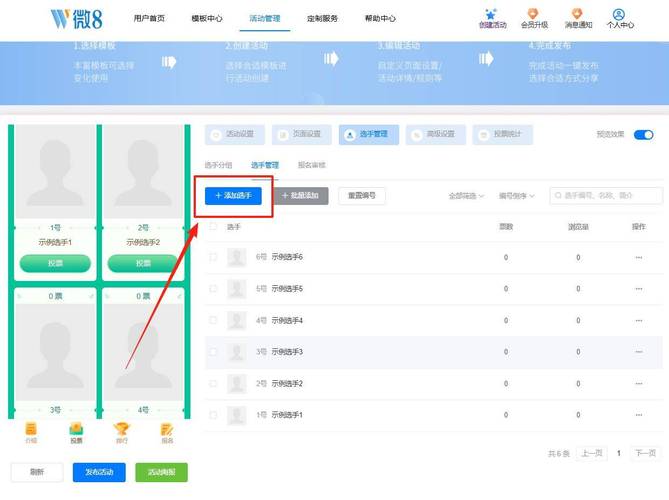Viewport: 669px width, 500px height.
Task: Open the more actions menu for 示例选手4
Action: click(638, 321)
